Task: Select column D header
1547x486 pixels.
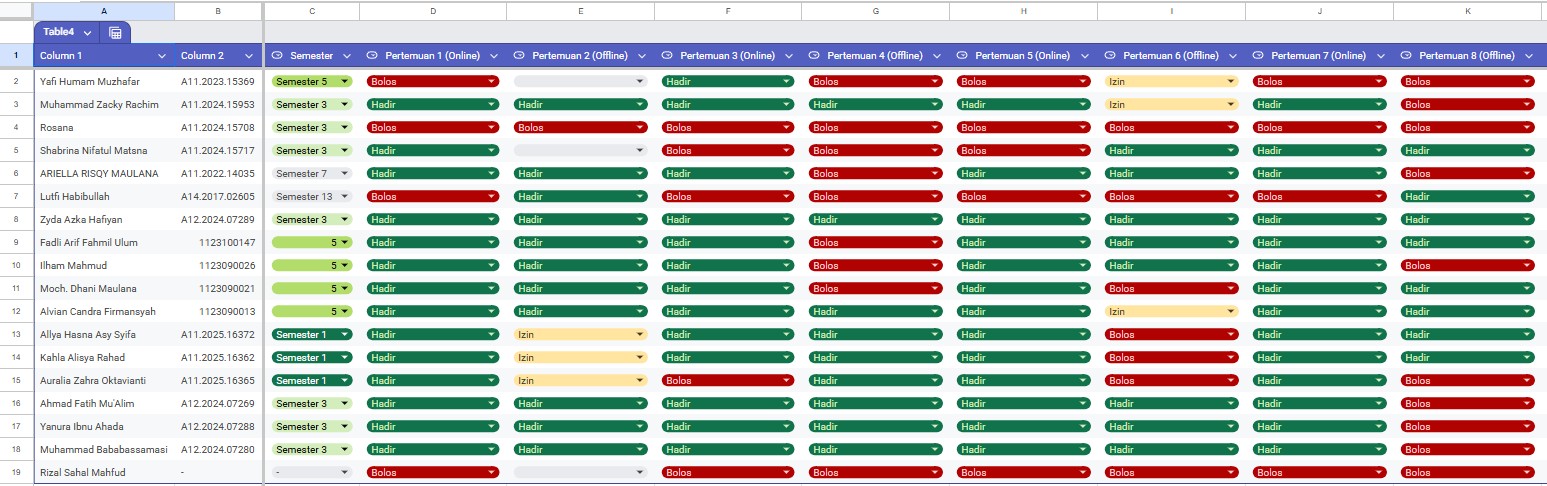Action: click(x=432, y=10)
